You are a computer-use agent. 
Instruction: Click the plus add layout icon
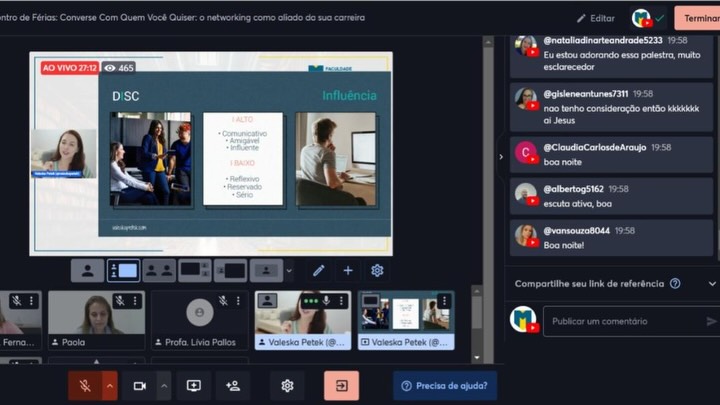pyautogui.click(x=348, y=270)
